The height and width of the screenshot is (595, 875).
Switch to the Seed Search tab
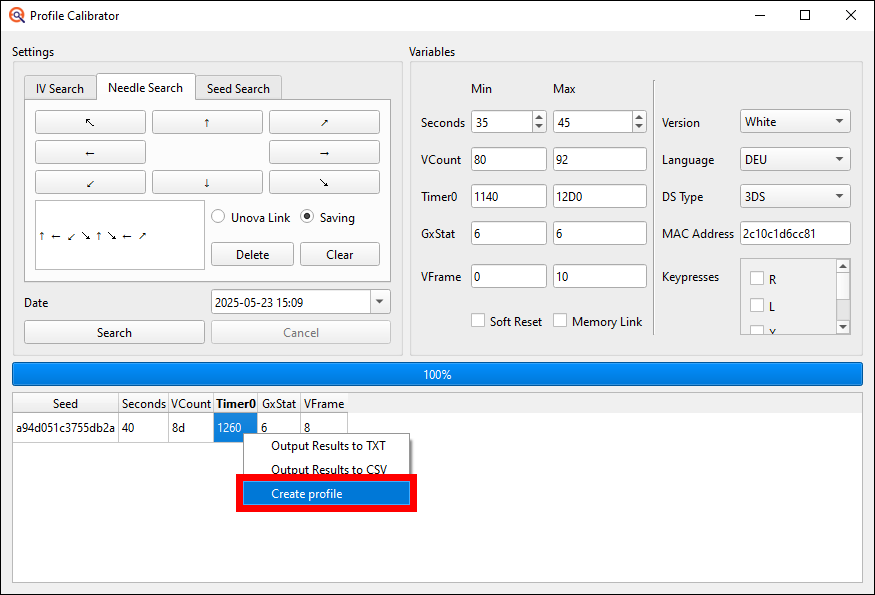[x=238, y=88]
